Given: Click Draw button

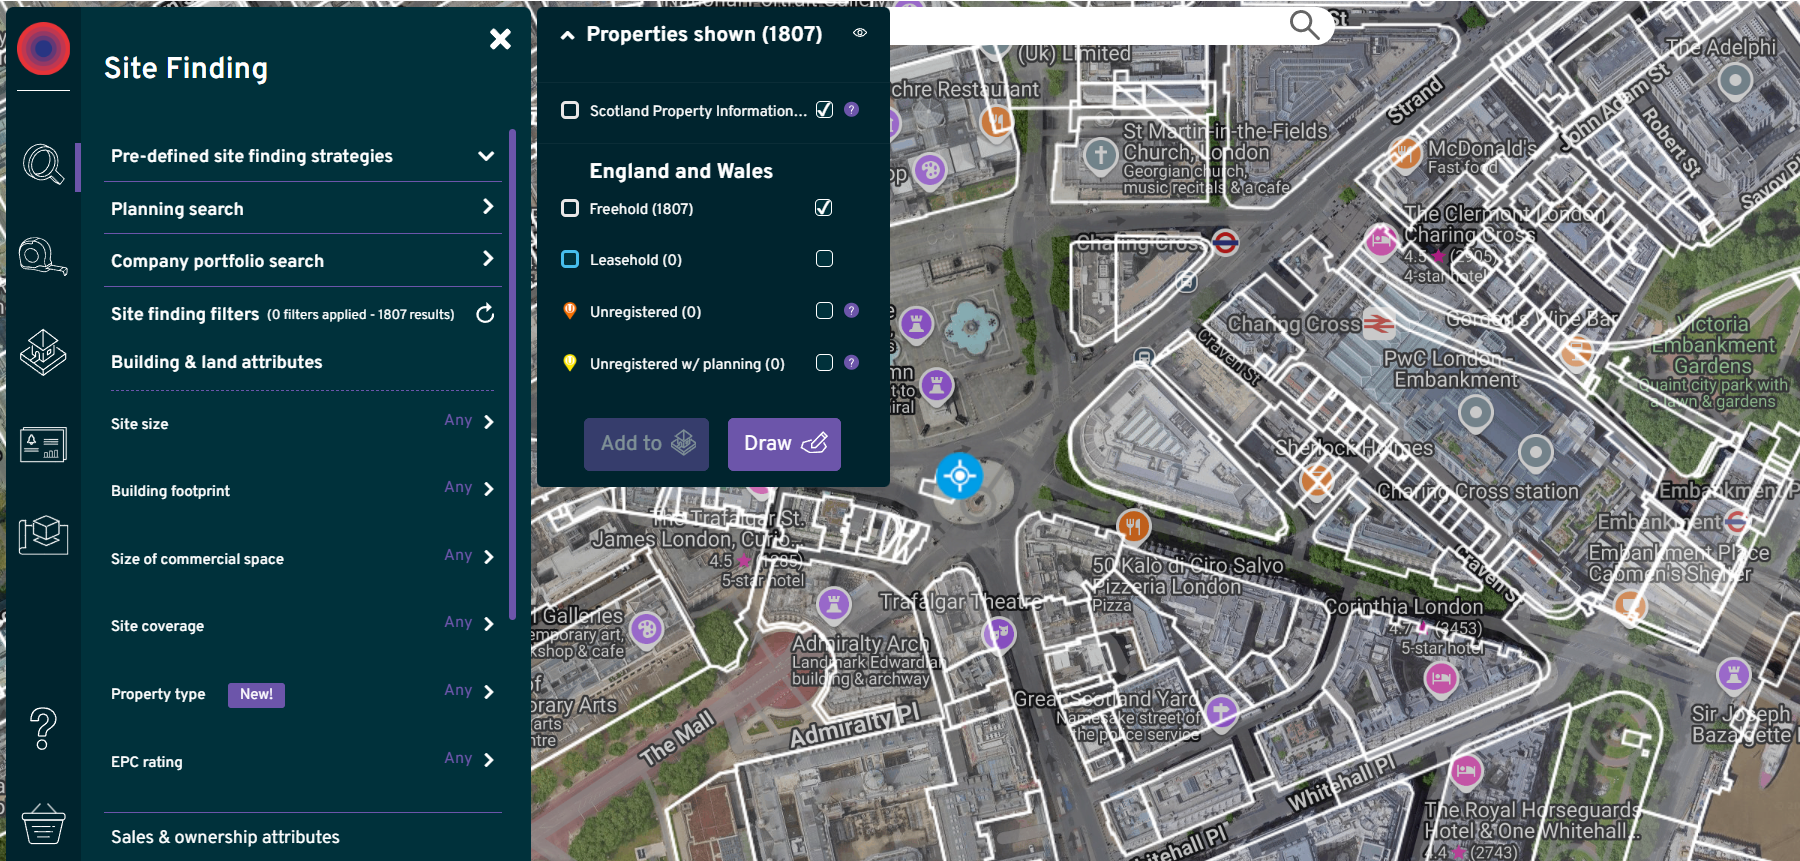Looking at the screenshot, I should (x=784, y=444).
